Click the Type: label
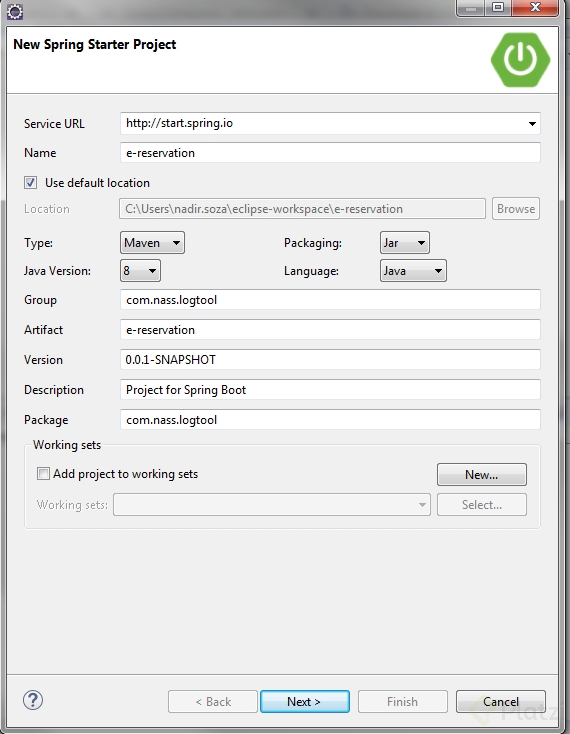This screenshot has height=734, width=570. click(38, 243)
